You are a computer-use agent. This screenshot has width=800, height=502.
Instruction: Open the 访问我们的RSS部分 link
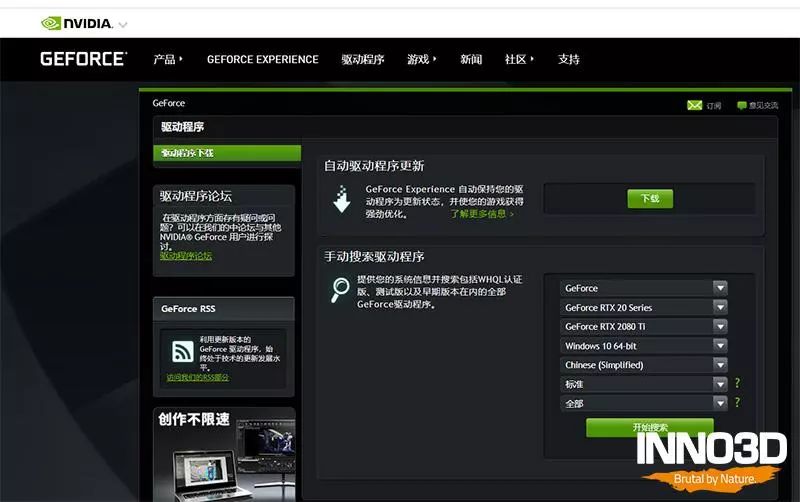pos(198,377)
